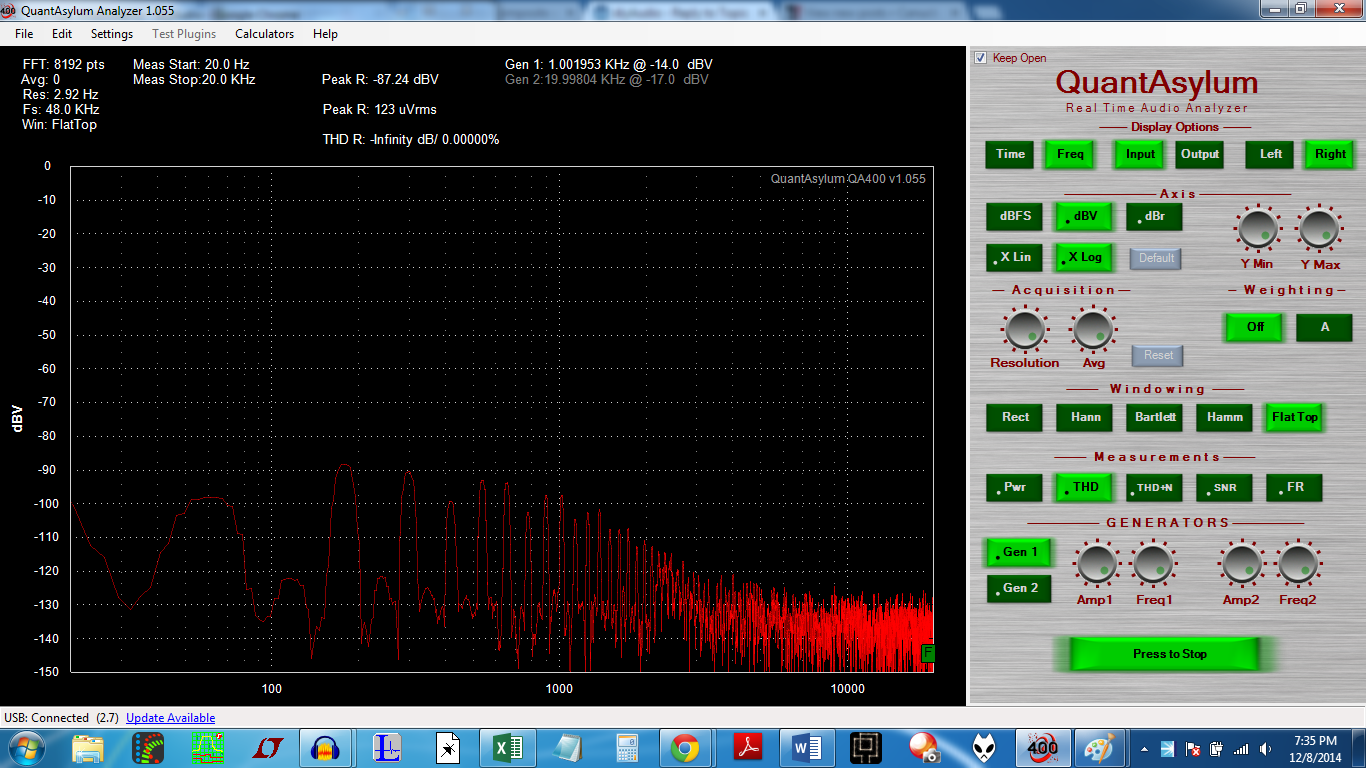Select dBr axis units

(1155, 216)
